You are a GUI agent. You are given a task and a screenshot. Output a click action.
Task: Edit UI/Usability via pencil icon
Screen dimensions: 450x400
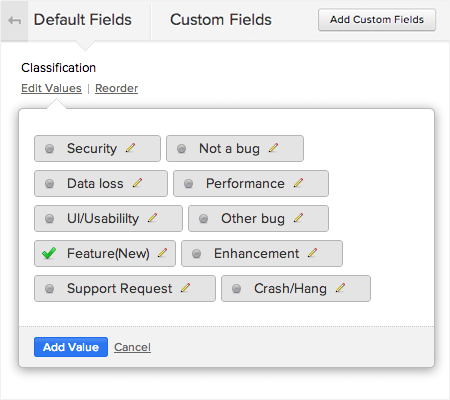pyautogui.click(x=152, y=218)
